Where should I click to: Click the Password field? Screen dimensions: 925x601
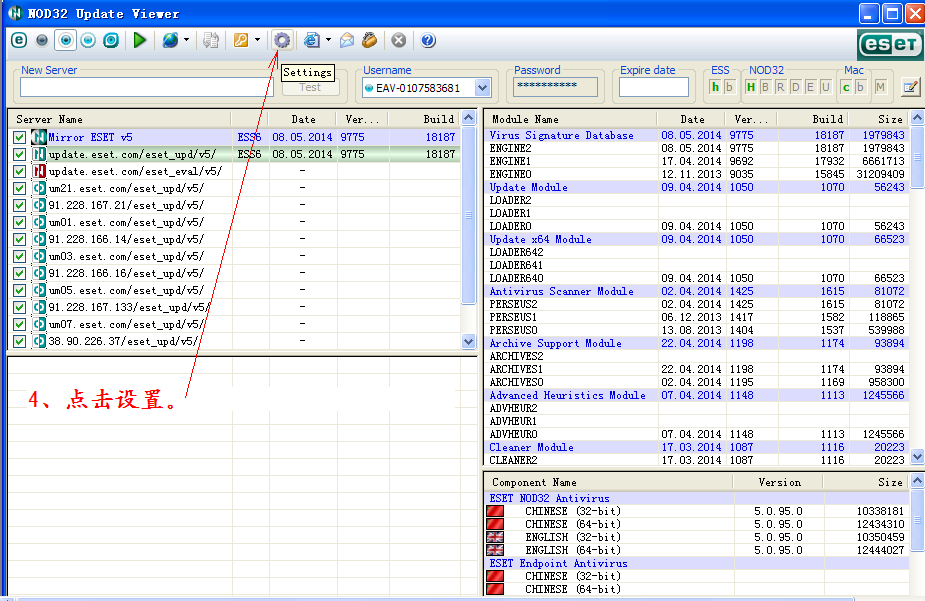click(x=555, y=87)
